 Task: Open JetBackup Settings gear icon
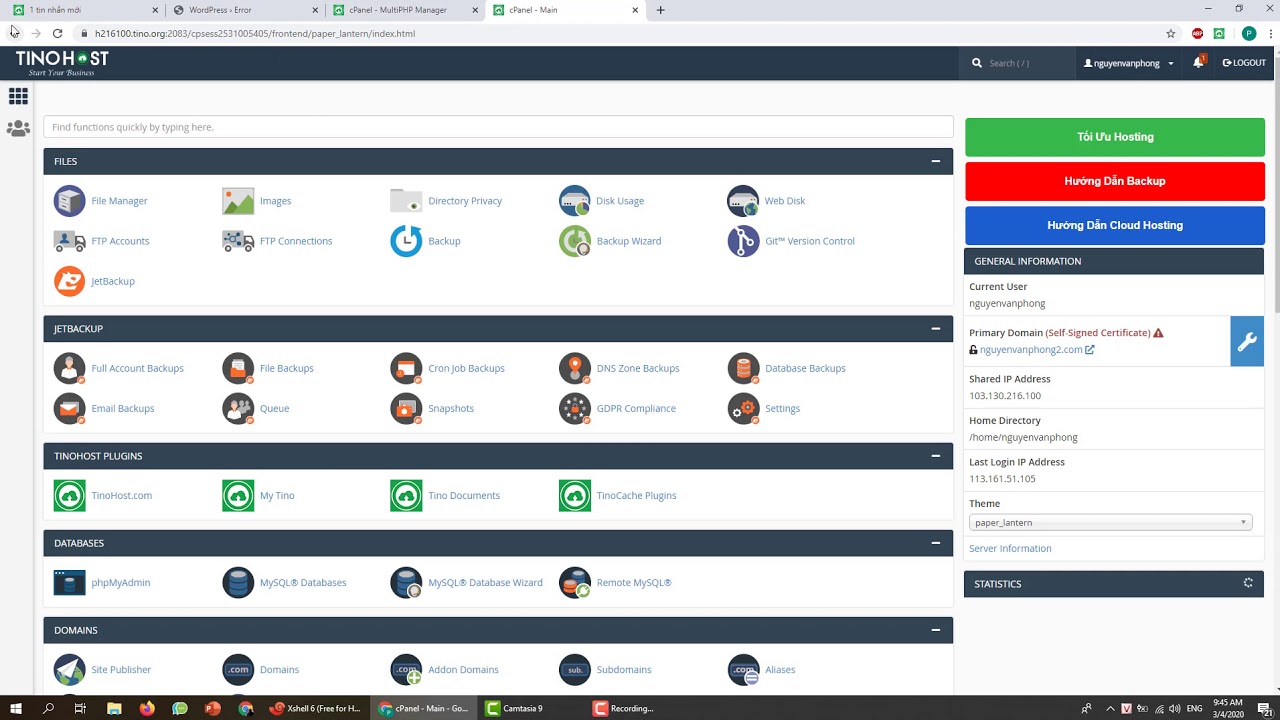pyautogui.click(x=743, y=408)
